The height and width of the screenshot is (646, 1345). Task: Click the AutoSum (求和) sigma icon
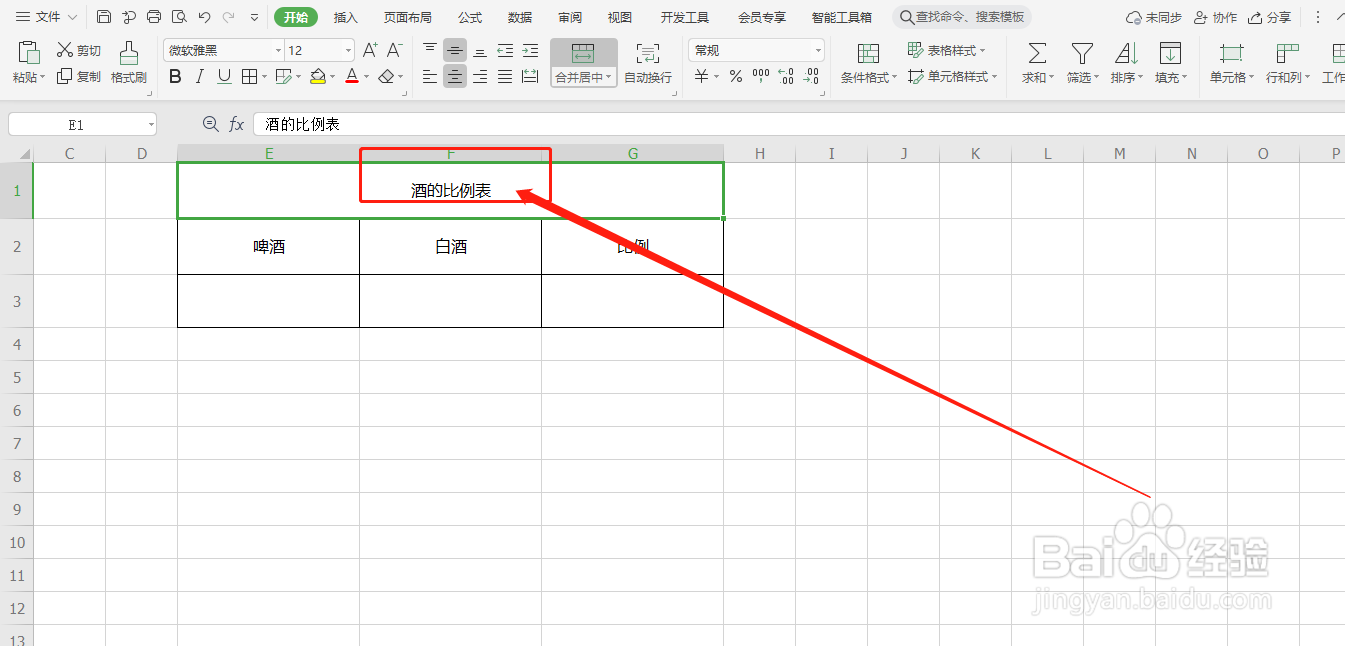[1038, 53]
